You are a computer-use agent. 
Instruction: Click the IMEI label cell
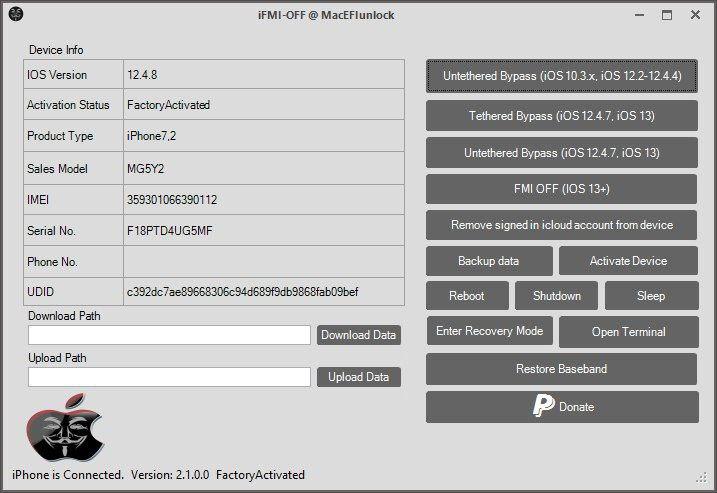coord(74,200)
